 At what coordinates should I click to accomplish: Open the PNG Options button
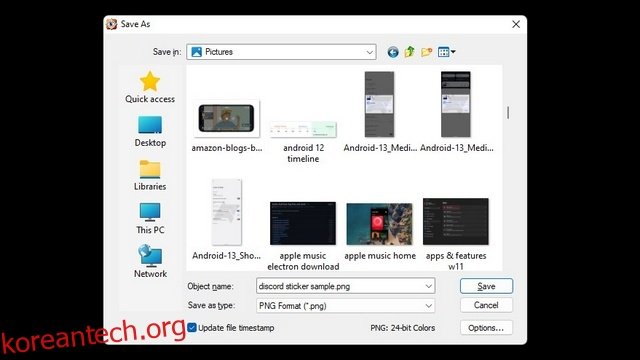[486, 328]
